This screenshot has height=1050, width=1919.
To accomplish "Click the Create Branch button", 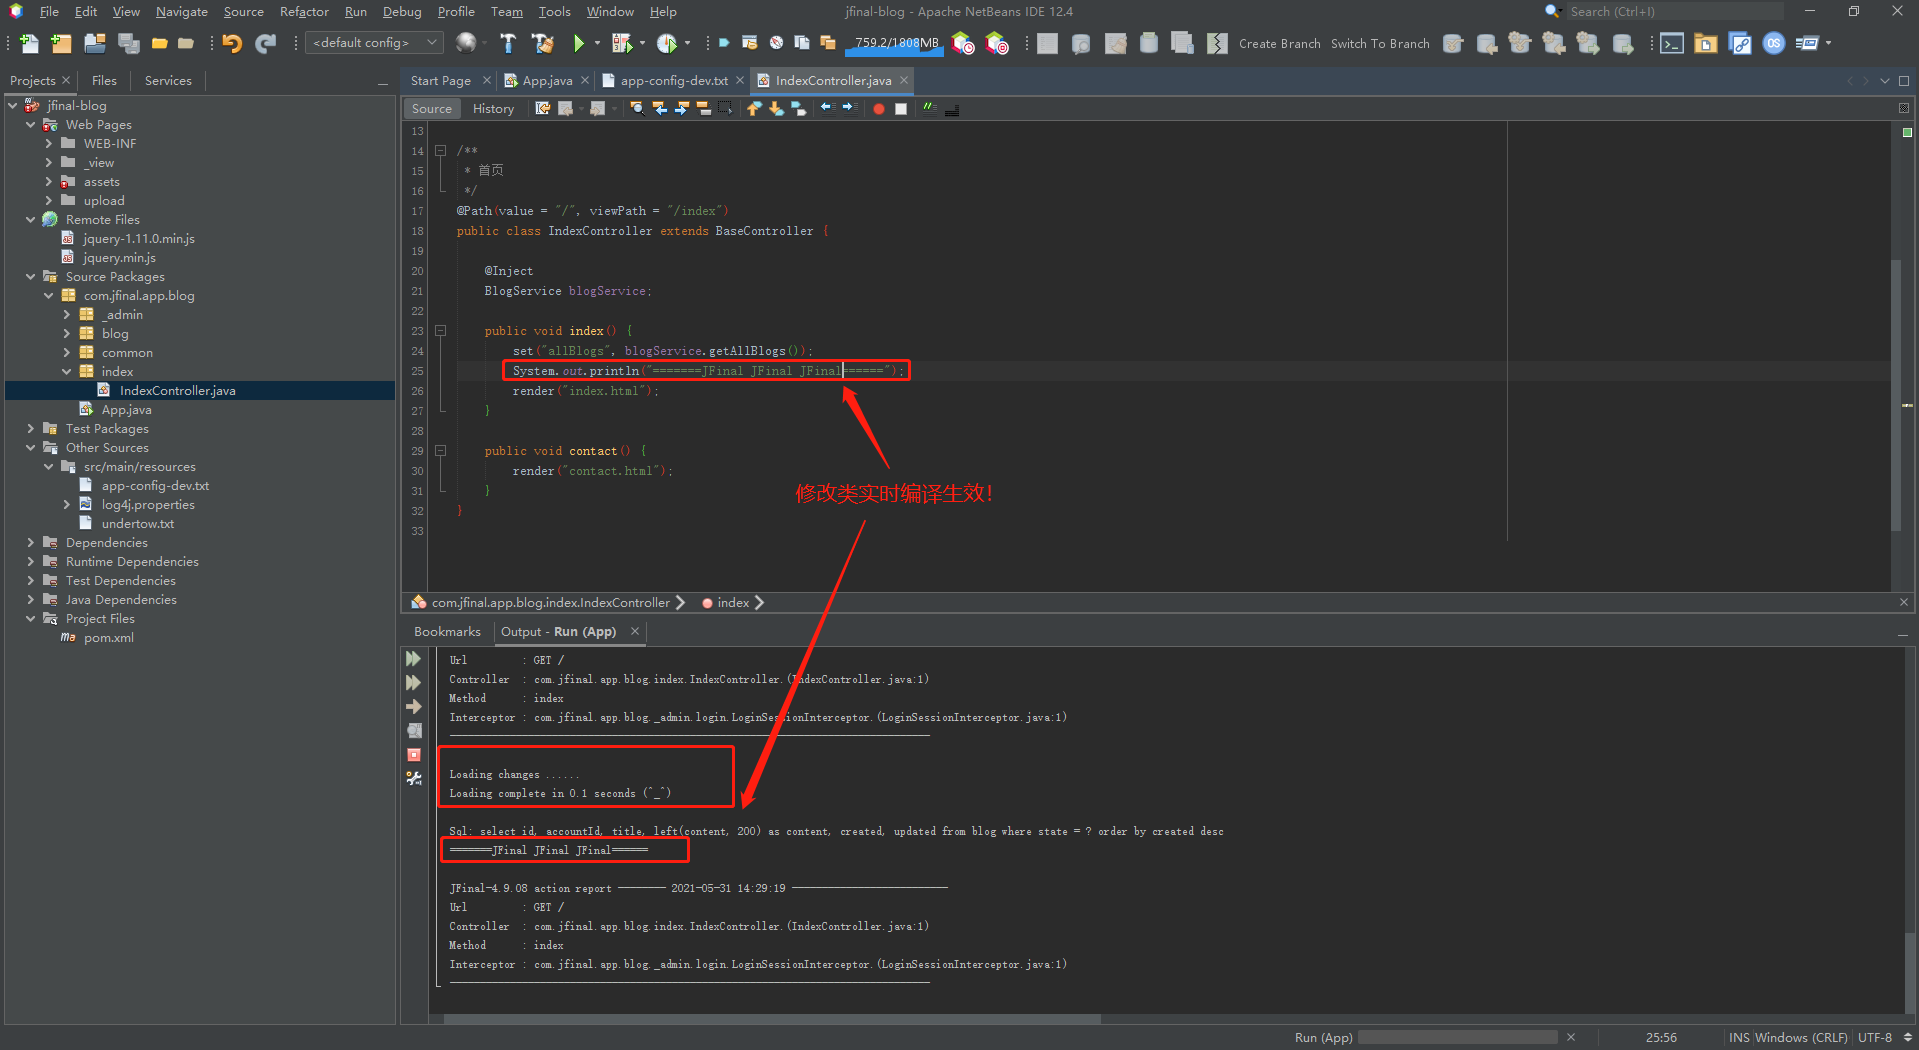I will [x=1279, y=43].
